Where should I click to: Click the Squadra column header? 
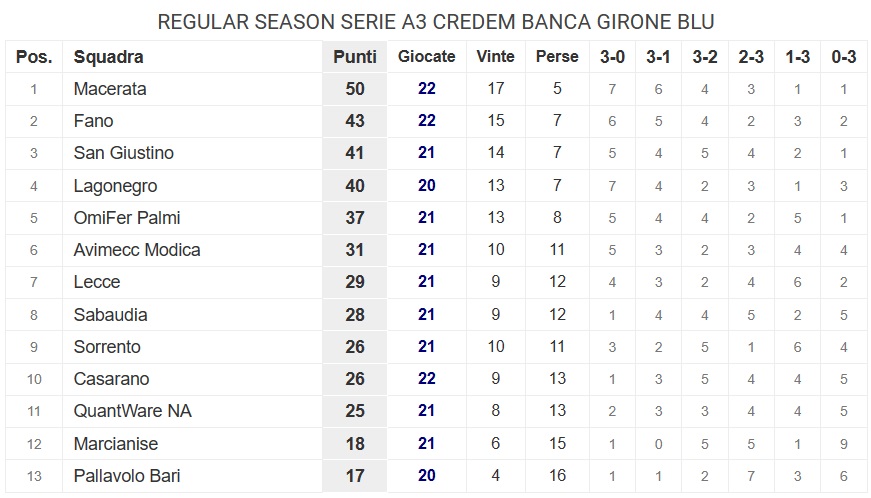(x=109, y=57)
